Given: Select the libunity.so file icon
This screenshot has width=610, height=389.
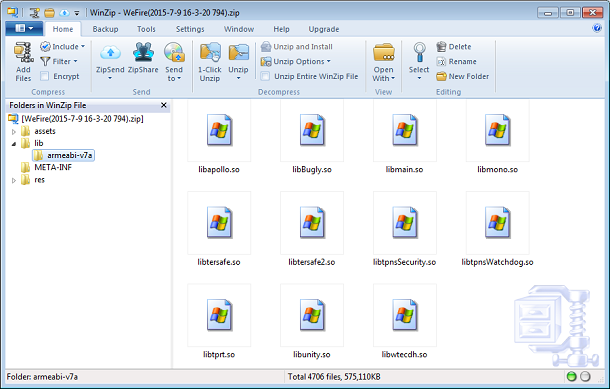Looking at the screenshot, I should pos(312,315).
